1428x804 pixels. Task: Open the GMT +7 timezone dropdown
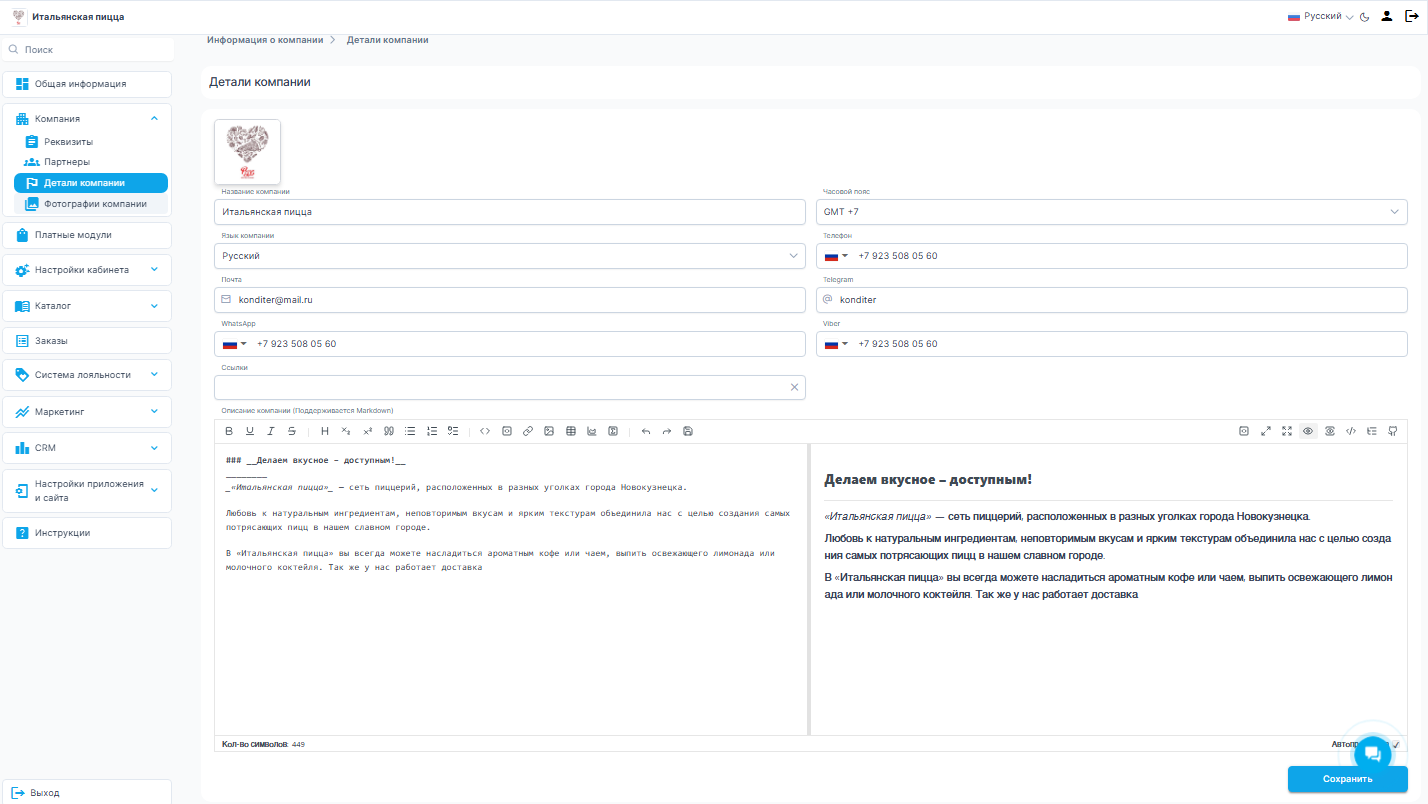(1111, 212)
